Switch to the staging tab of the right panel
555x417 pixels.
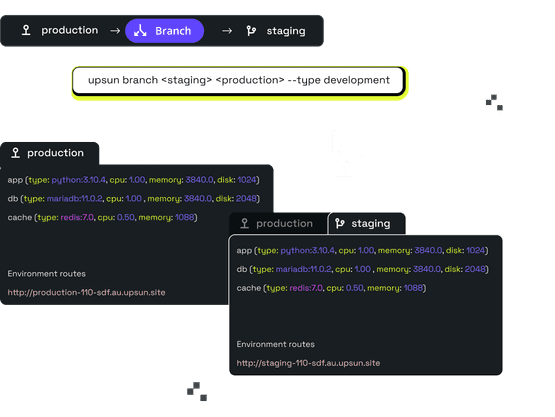(367, 223)
